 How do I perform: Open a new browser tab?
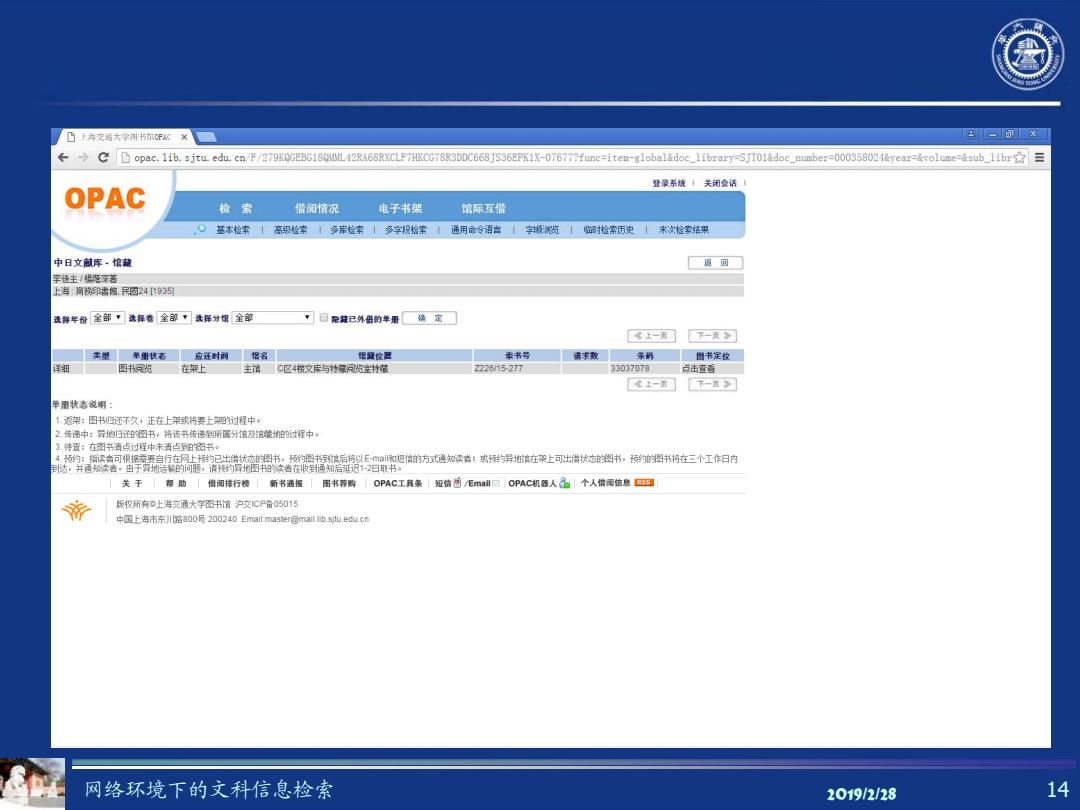[x=206, y=136]
